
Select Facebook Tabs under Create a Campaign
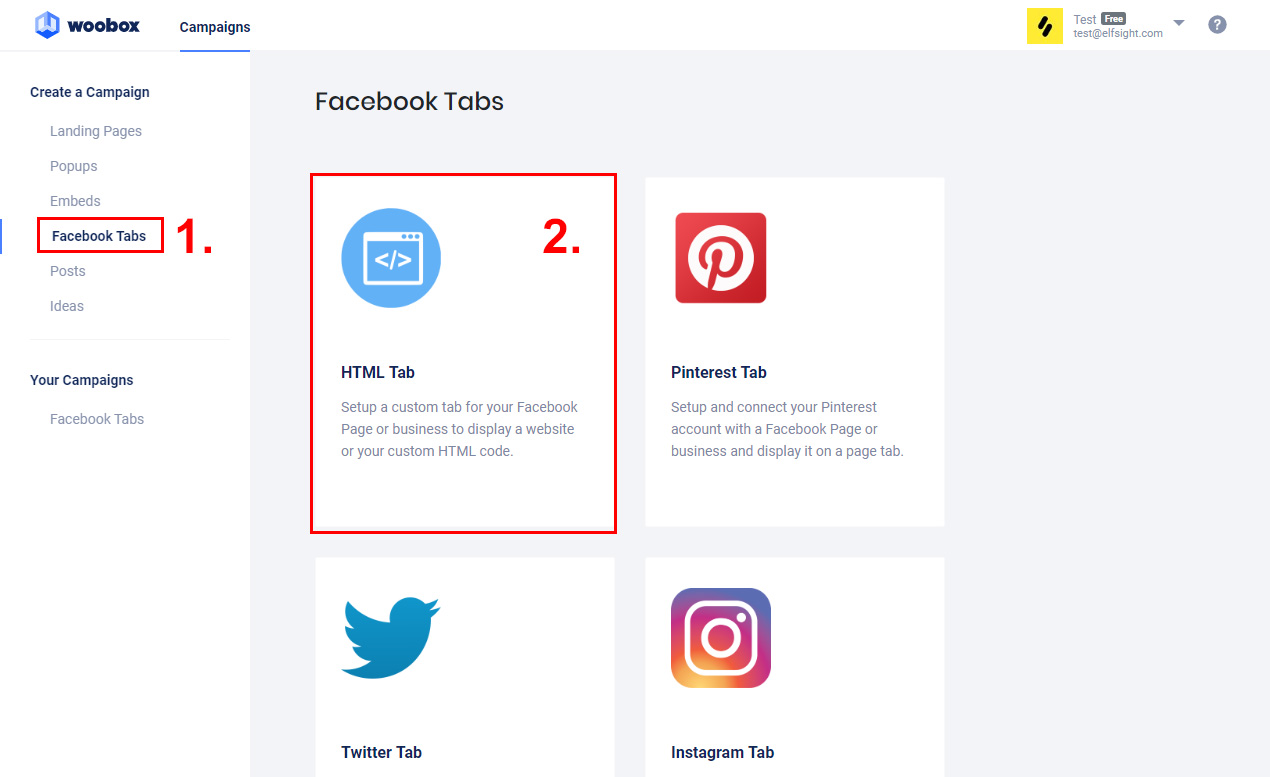[99, 236]
